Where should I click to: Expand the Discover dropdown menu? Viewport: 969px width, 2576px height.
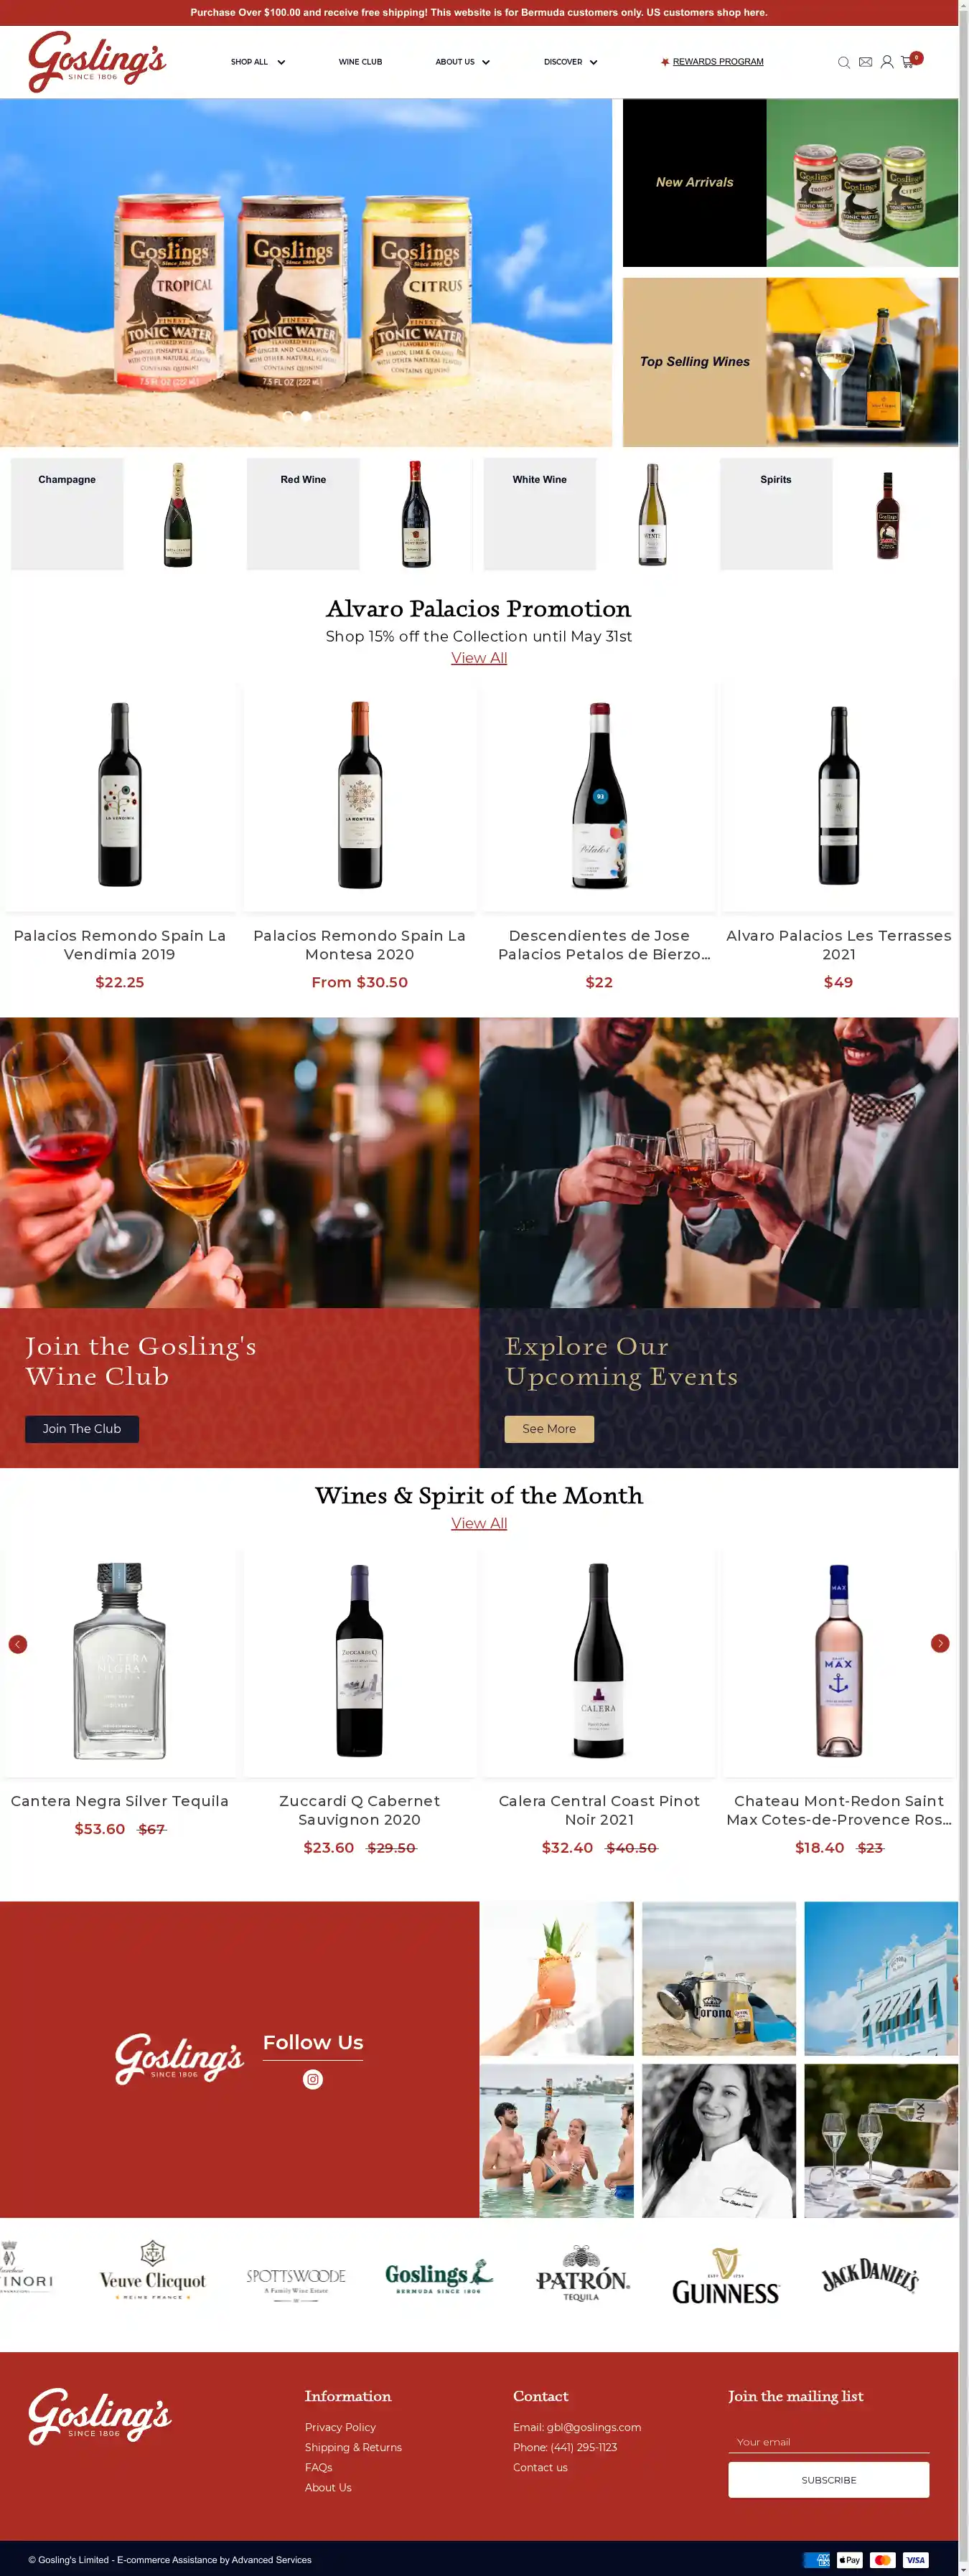point(570,62)
